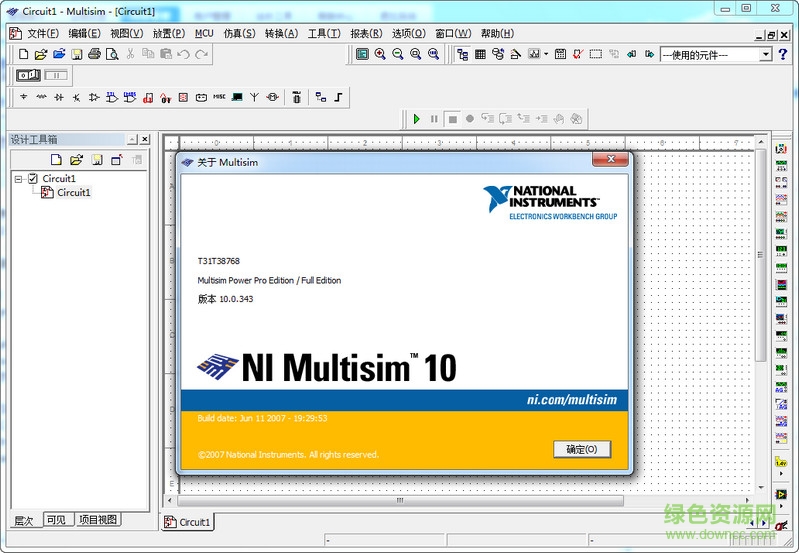Select the Place Diode component icon
799x553 pixels.
click(59, 98)
